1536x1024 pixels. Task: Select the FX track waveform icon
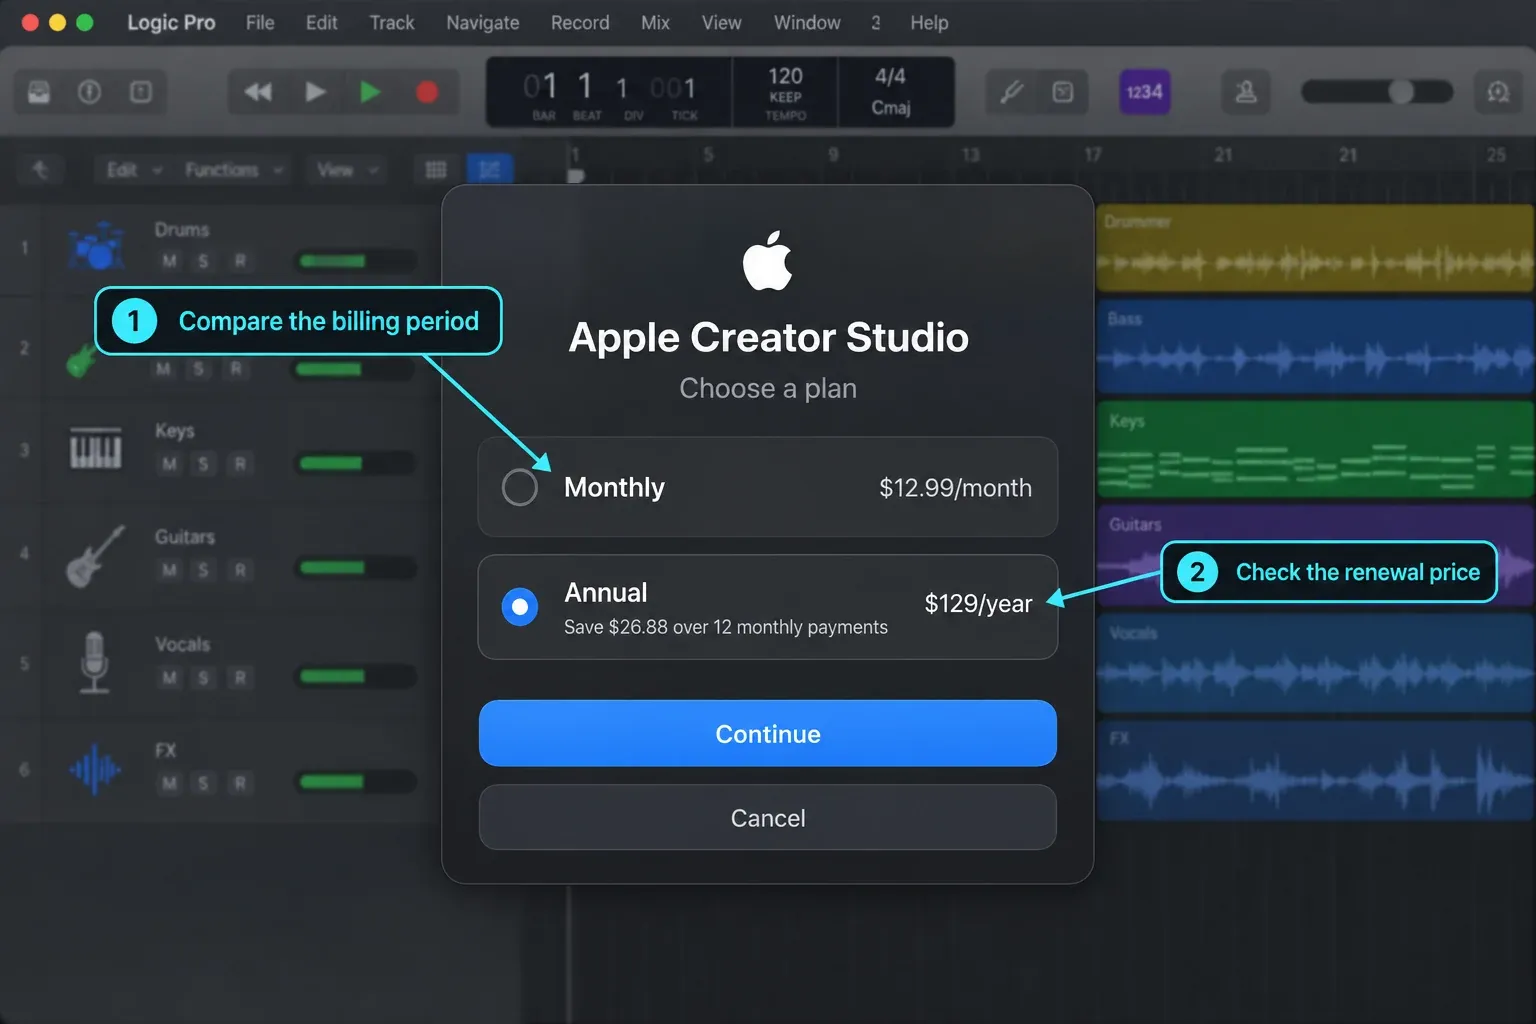coord(95,769)
